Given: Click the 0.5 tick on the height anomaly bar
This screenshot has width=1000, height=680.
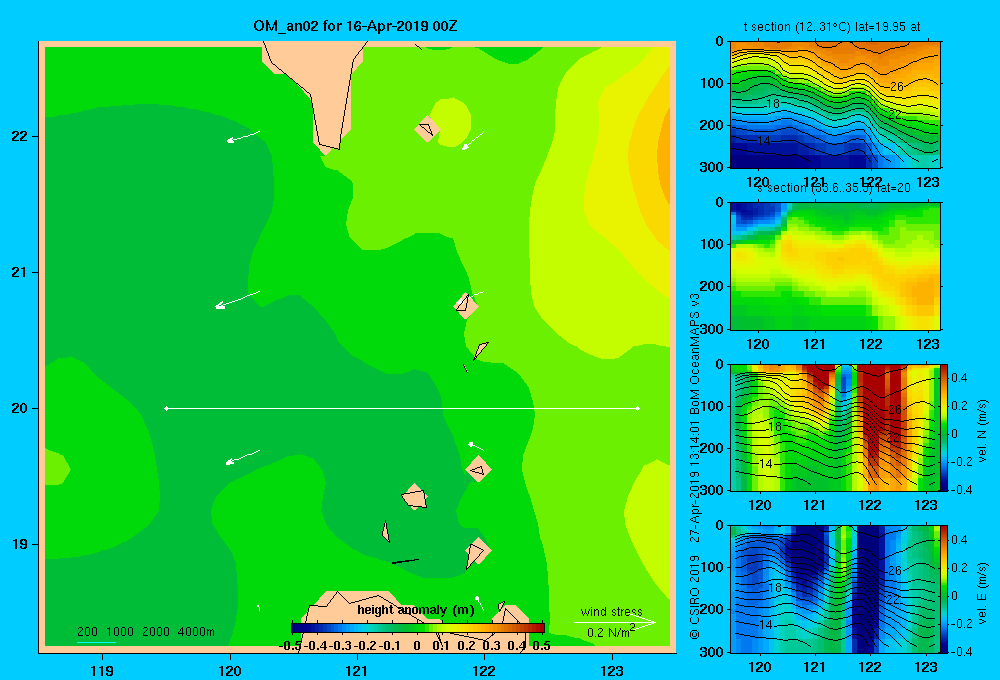Looking at the screenshot, I should (x=541, y=646).
